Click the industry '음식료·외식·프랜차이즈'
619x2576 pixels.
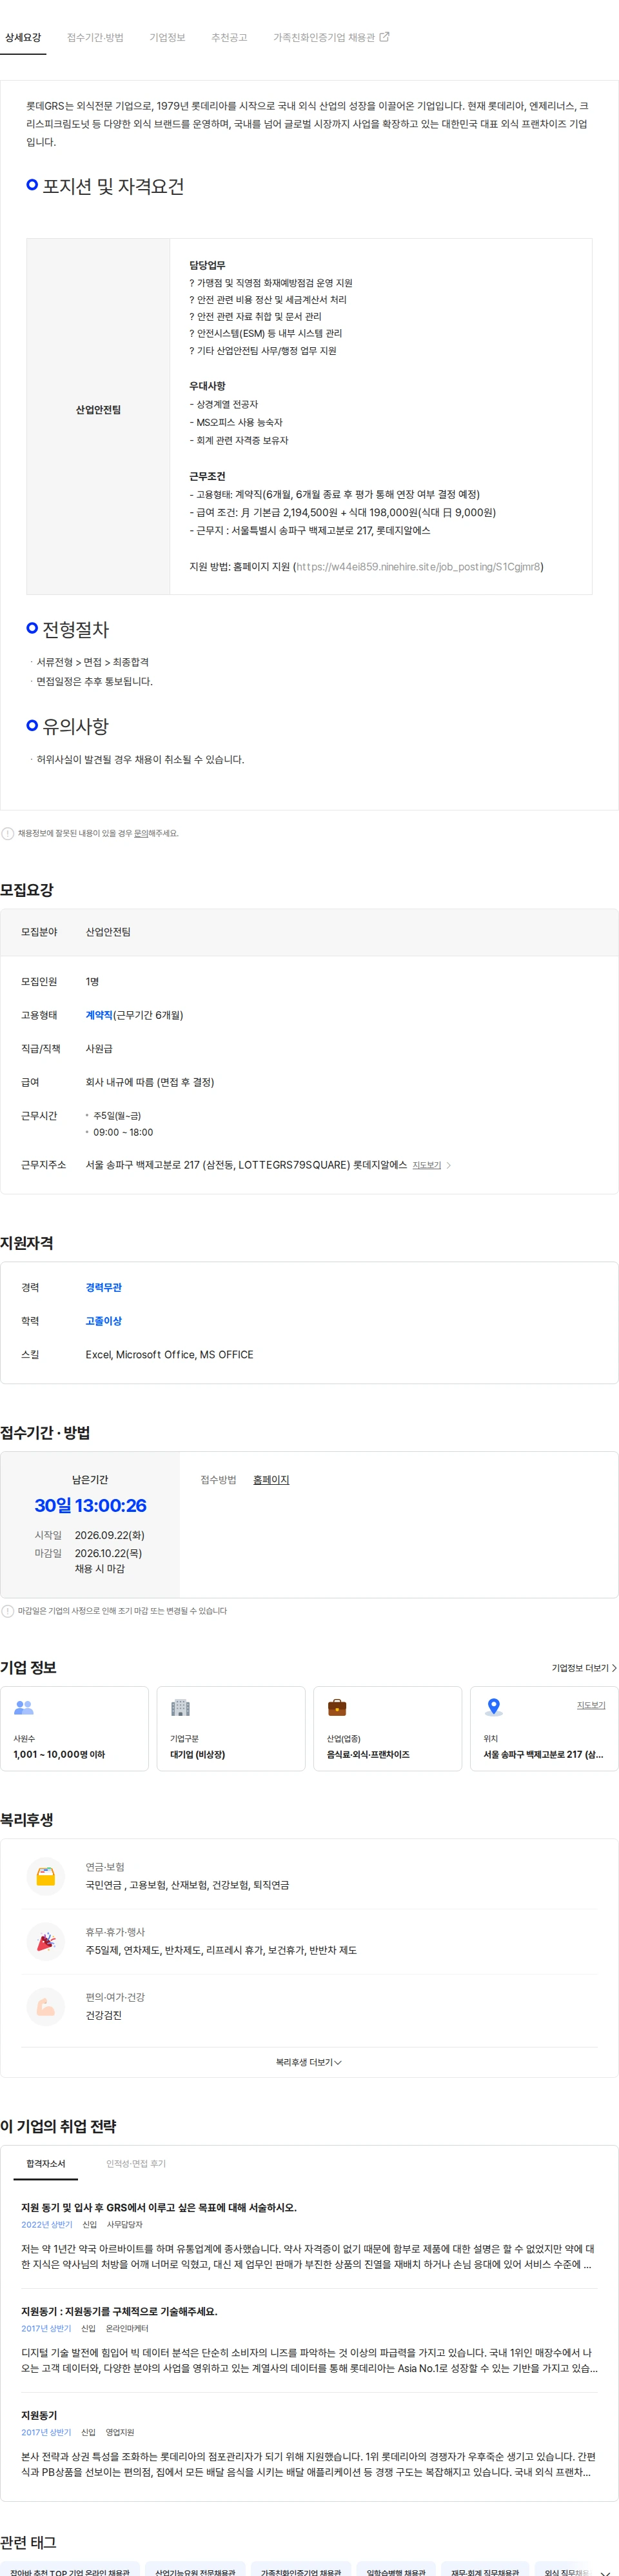pos(368,1755)
